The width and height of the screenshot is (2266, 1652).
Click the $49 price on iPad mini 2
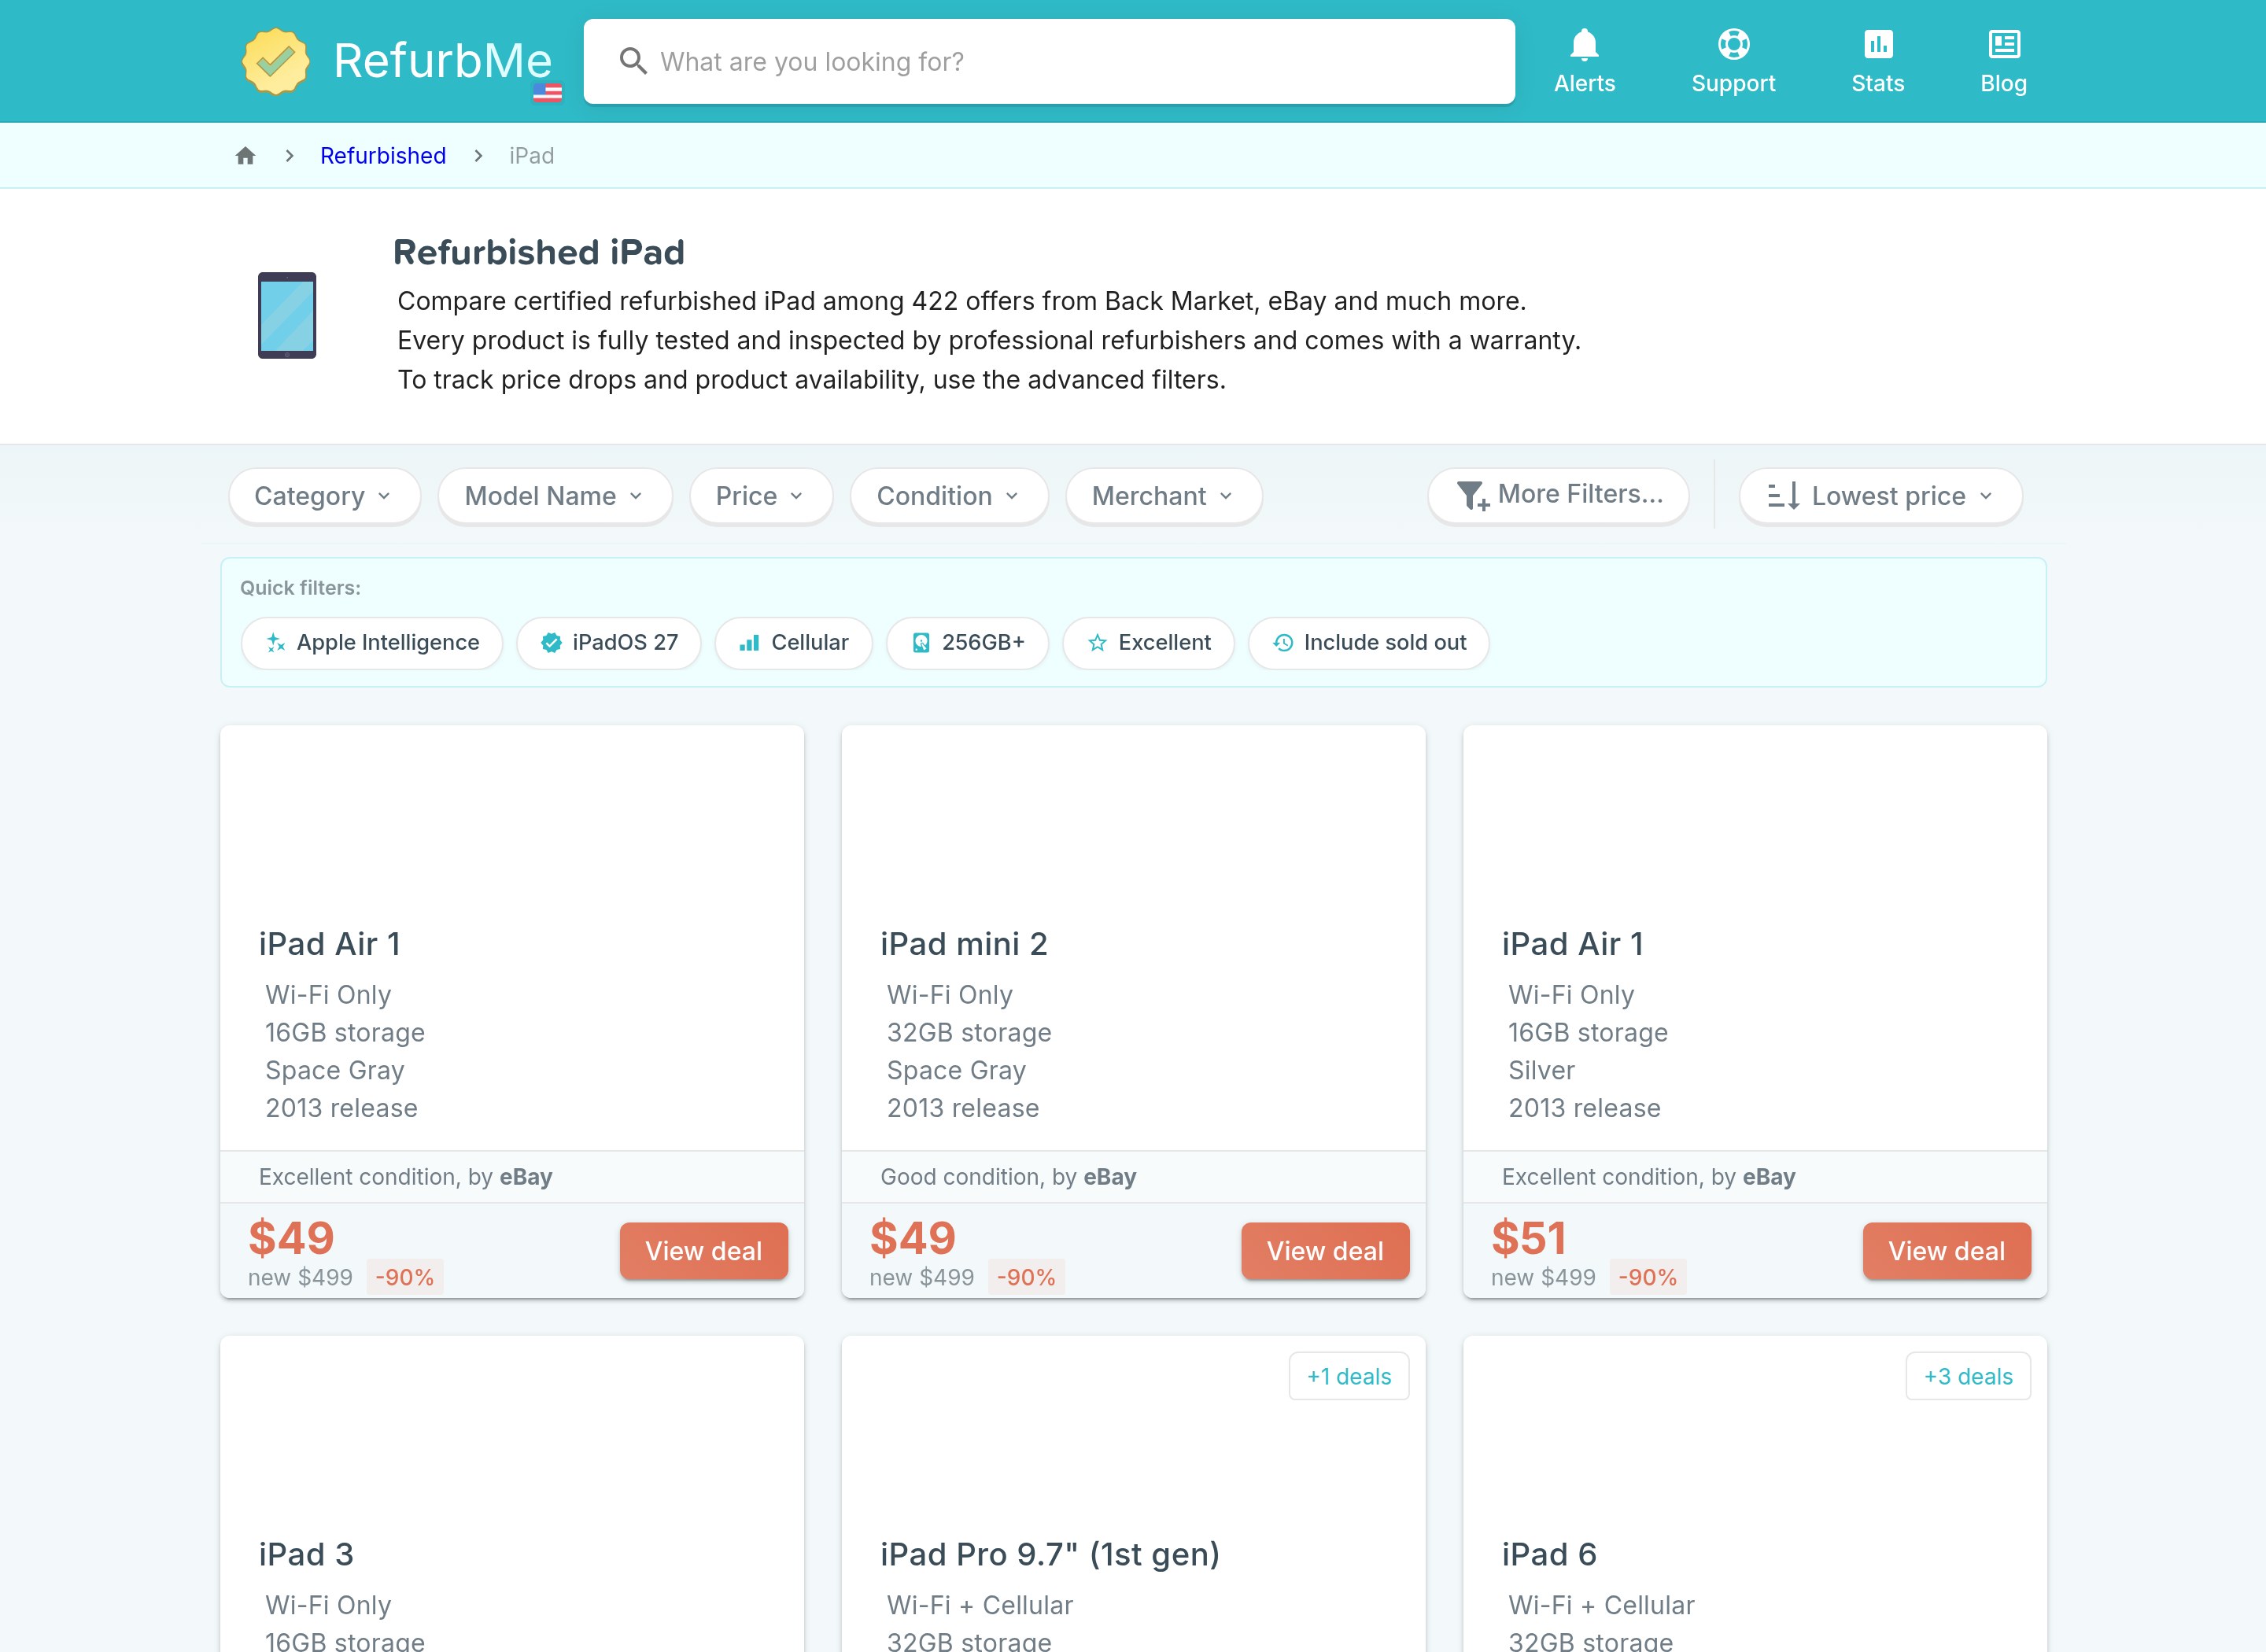pyautogui.click(x=913, y=1238)
